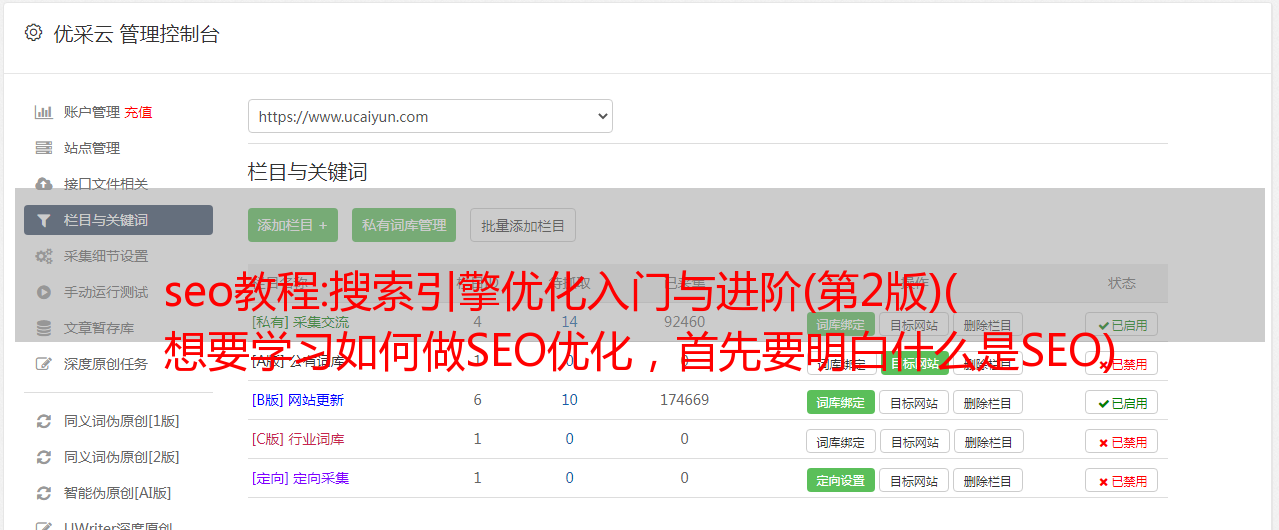
Task: Click the 栏目与关键词 page heading
Action: click(308, 172)
